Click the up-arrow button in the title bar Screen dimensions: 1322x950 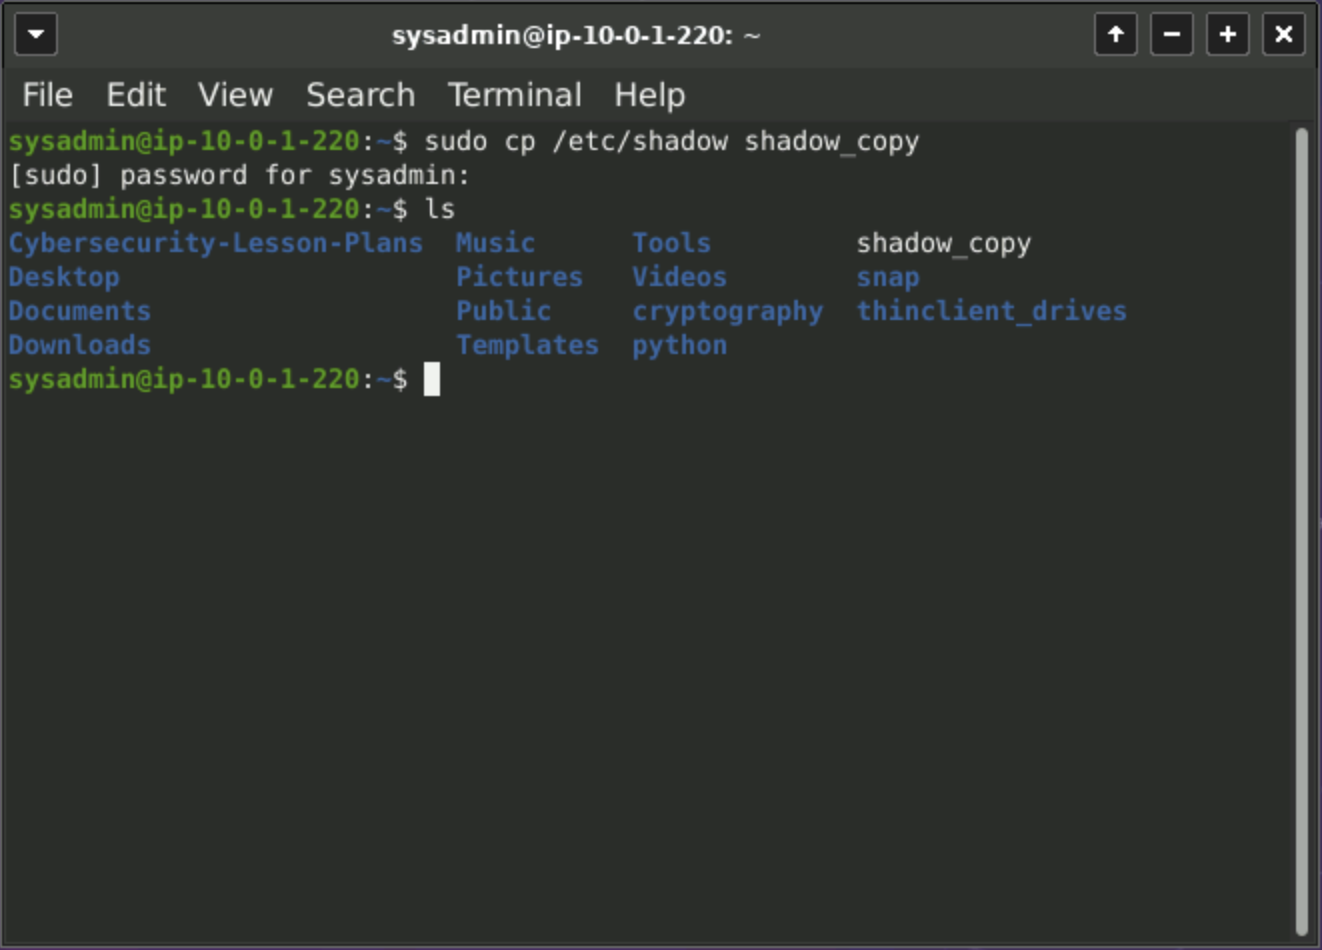click(1116, 35)
